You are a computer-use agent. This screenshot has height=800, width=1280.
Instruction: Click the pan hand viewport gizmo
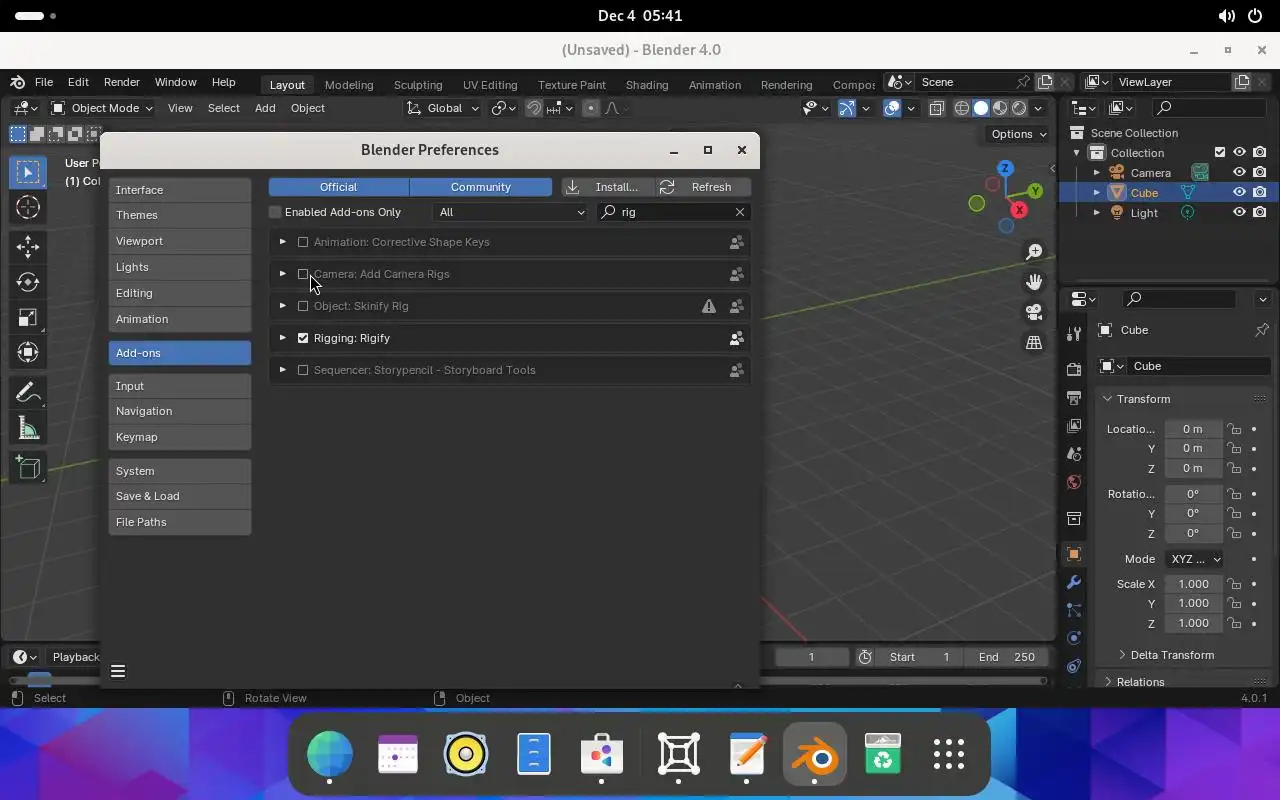click(x=1034, y=282)
